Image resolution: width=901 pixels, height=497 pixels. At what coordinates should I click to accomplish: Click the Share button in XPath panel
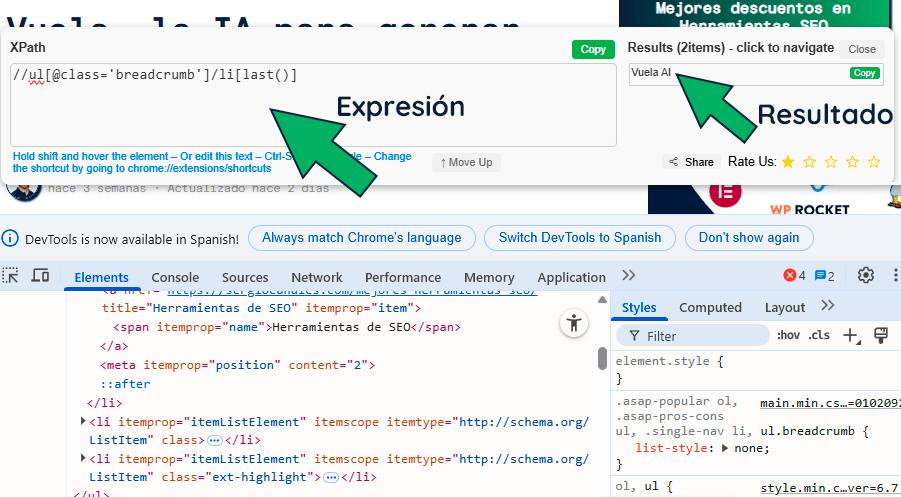coord(691,162)
